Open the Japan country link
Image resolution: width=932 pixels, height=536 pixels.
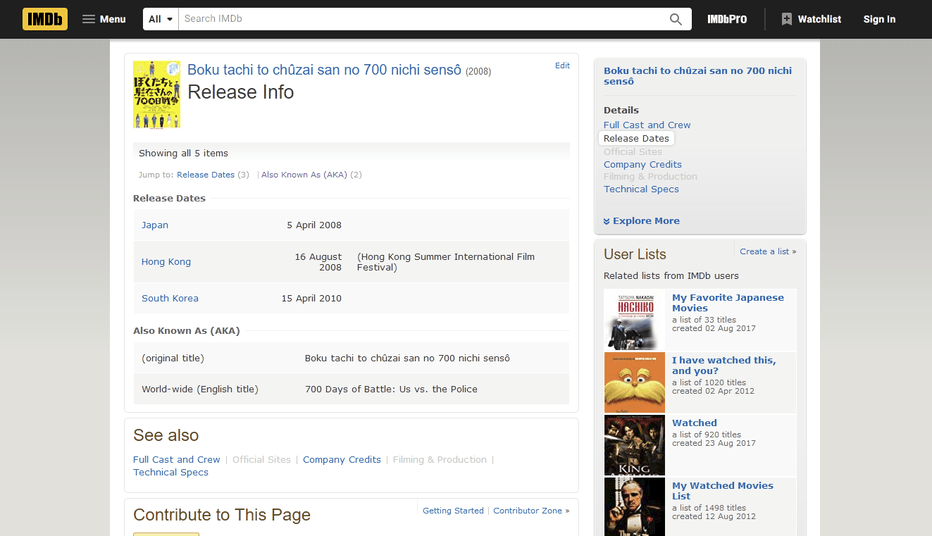coord(155,225)
